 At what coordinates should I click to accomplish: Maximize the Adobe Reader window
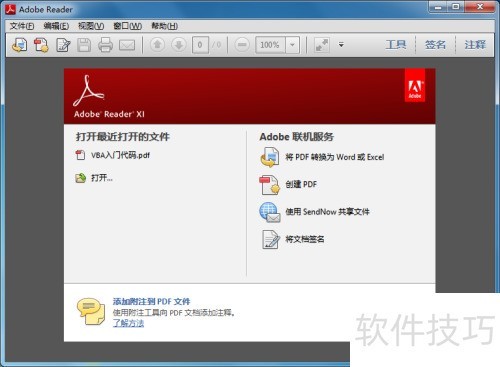click(x=456, y=7)
